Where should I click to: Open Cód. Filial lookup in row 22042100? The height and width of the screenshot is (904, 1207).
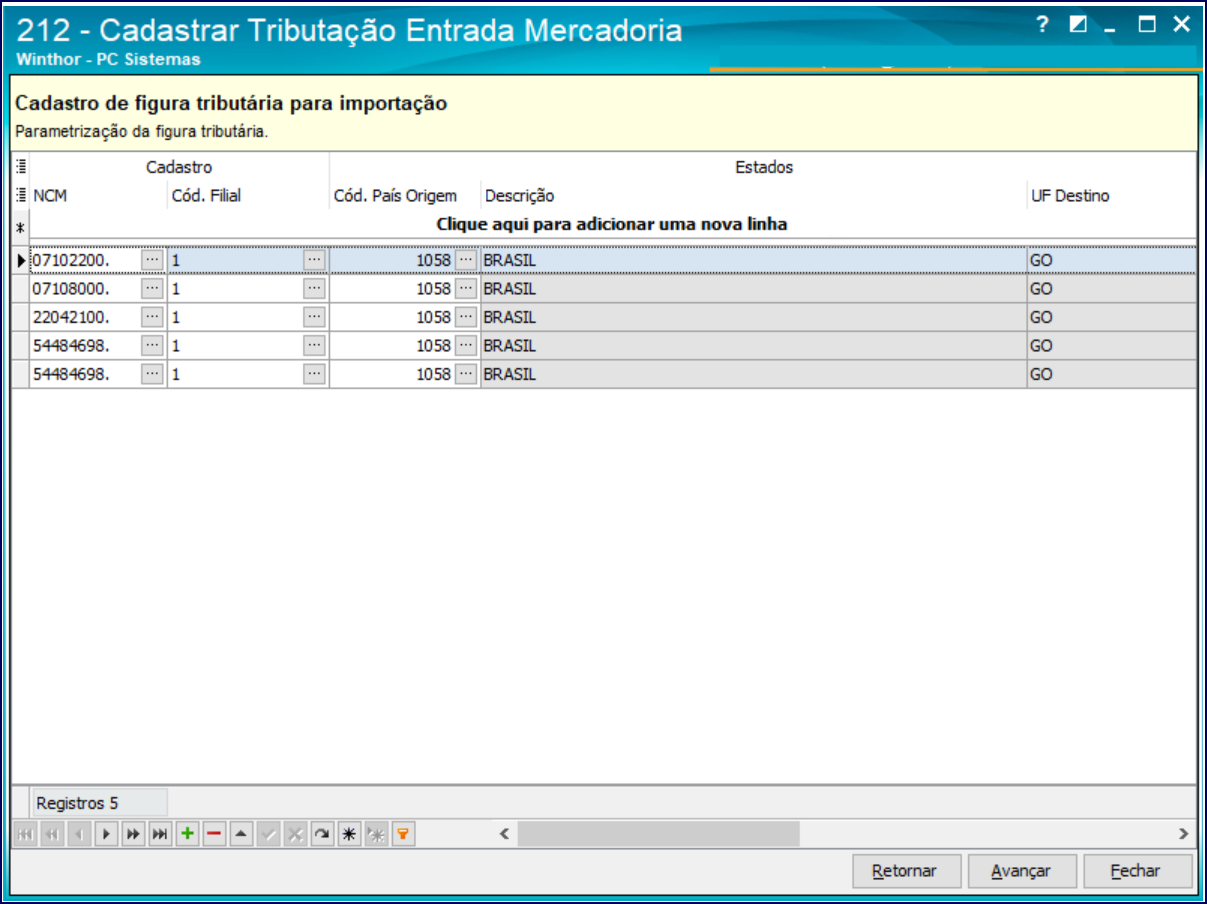point(315,317)
